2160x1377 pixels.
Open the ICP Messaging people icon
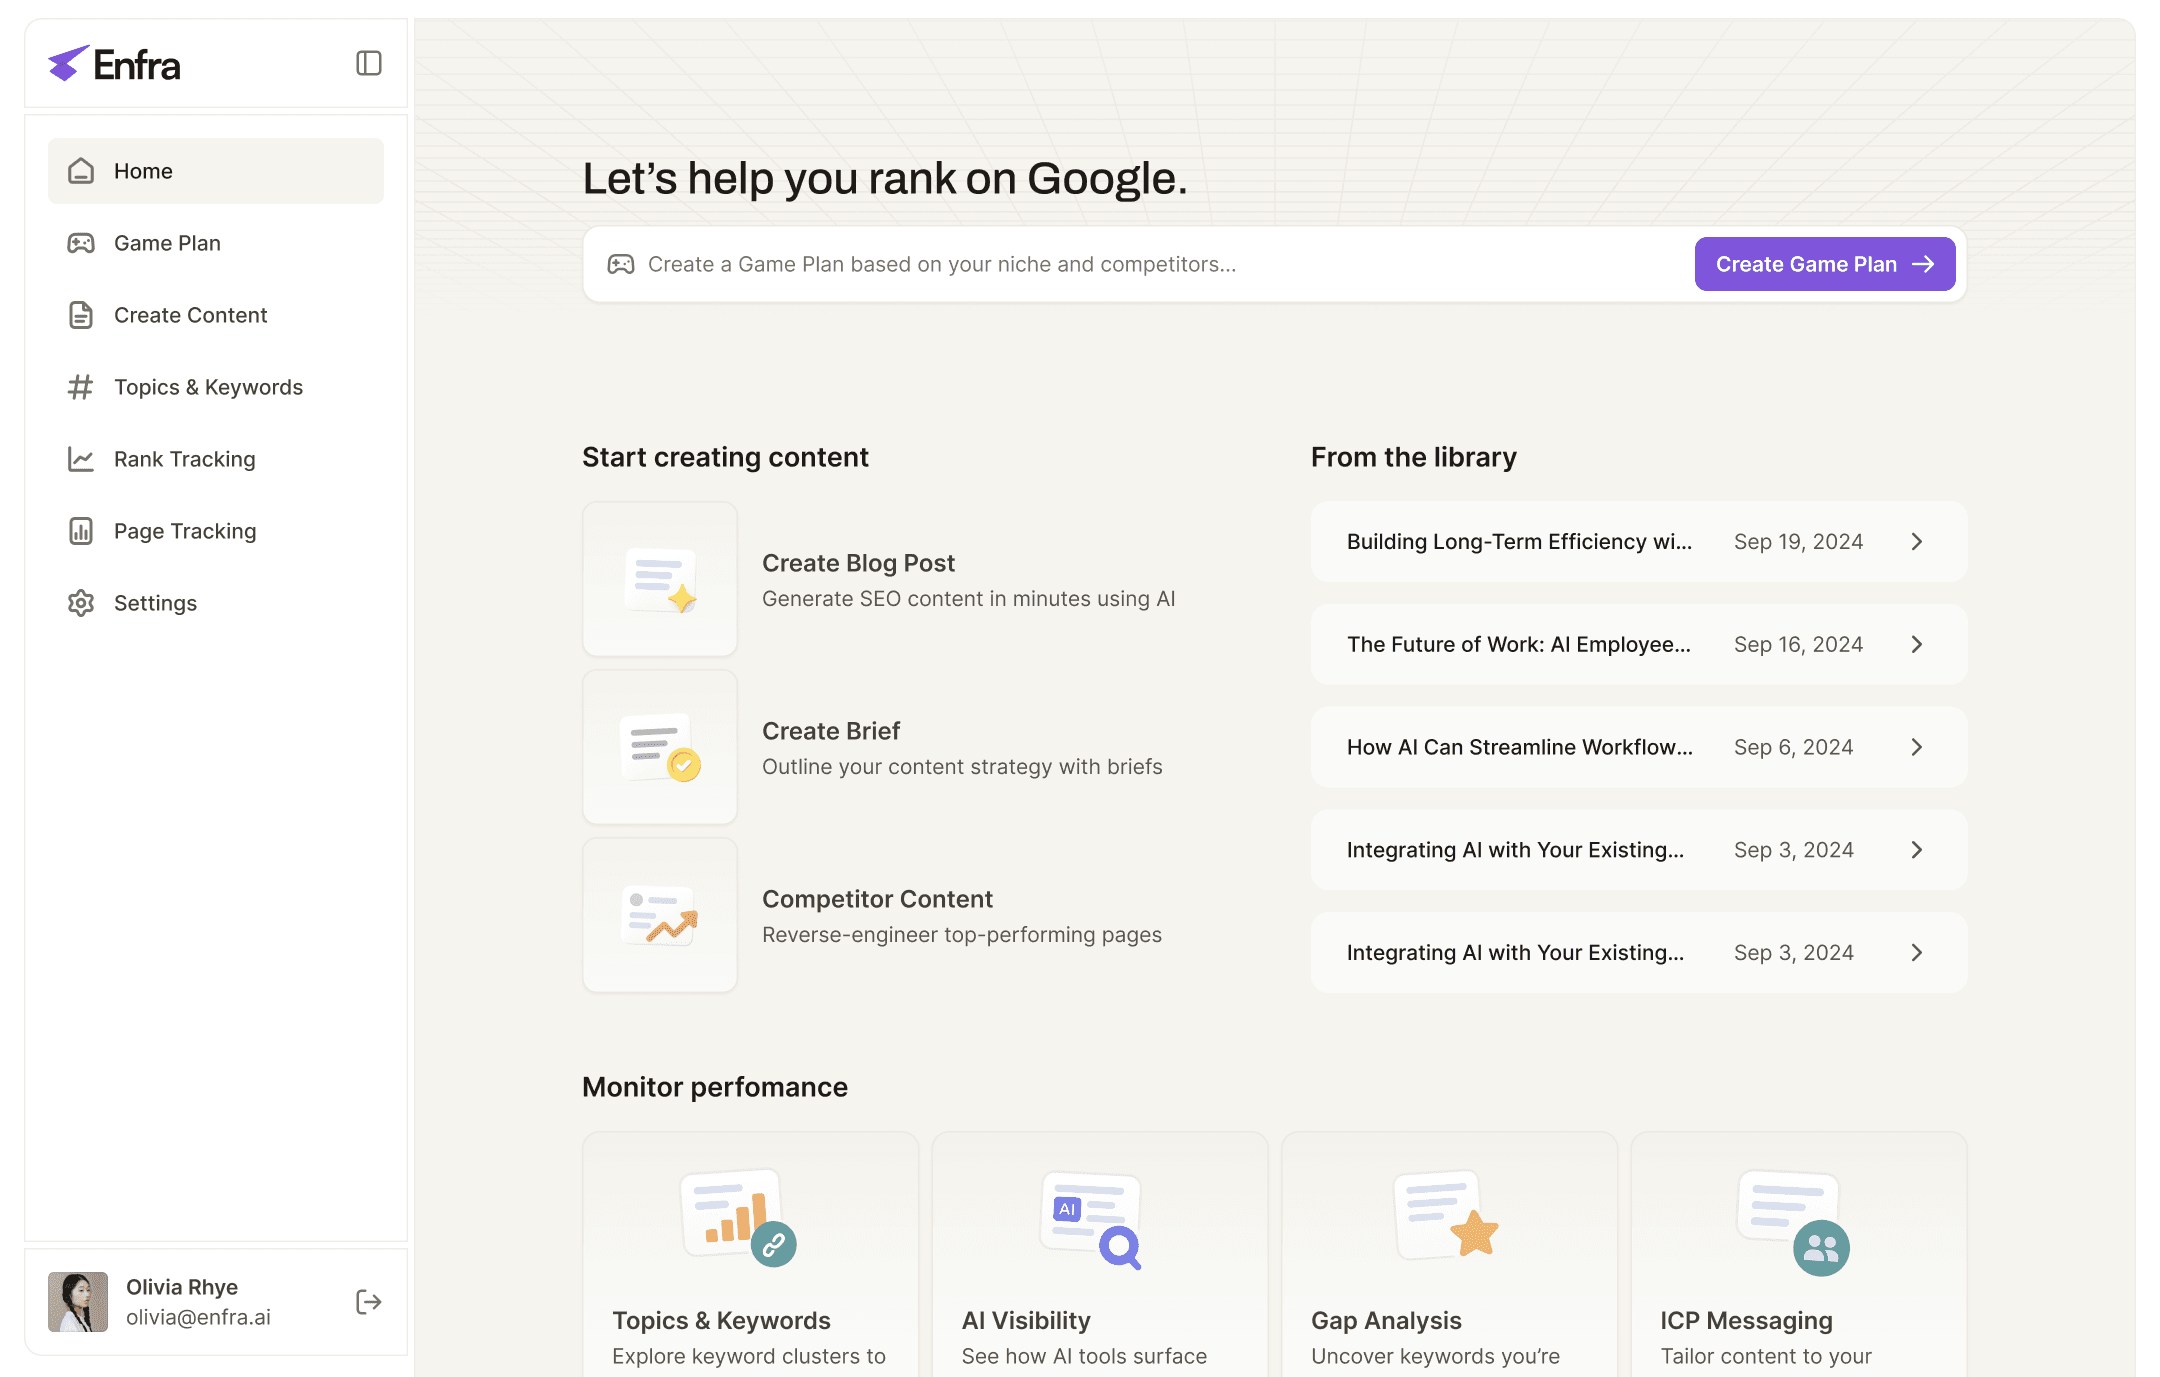click(x=1821, y=1247)
